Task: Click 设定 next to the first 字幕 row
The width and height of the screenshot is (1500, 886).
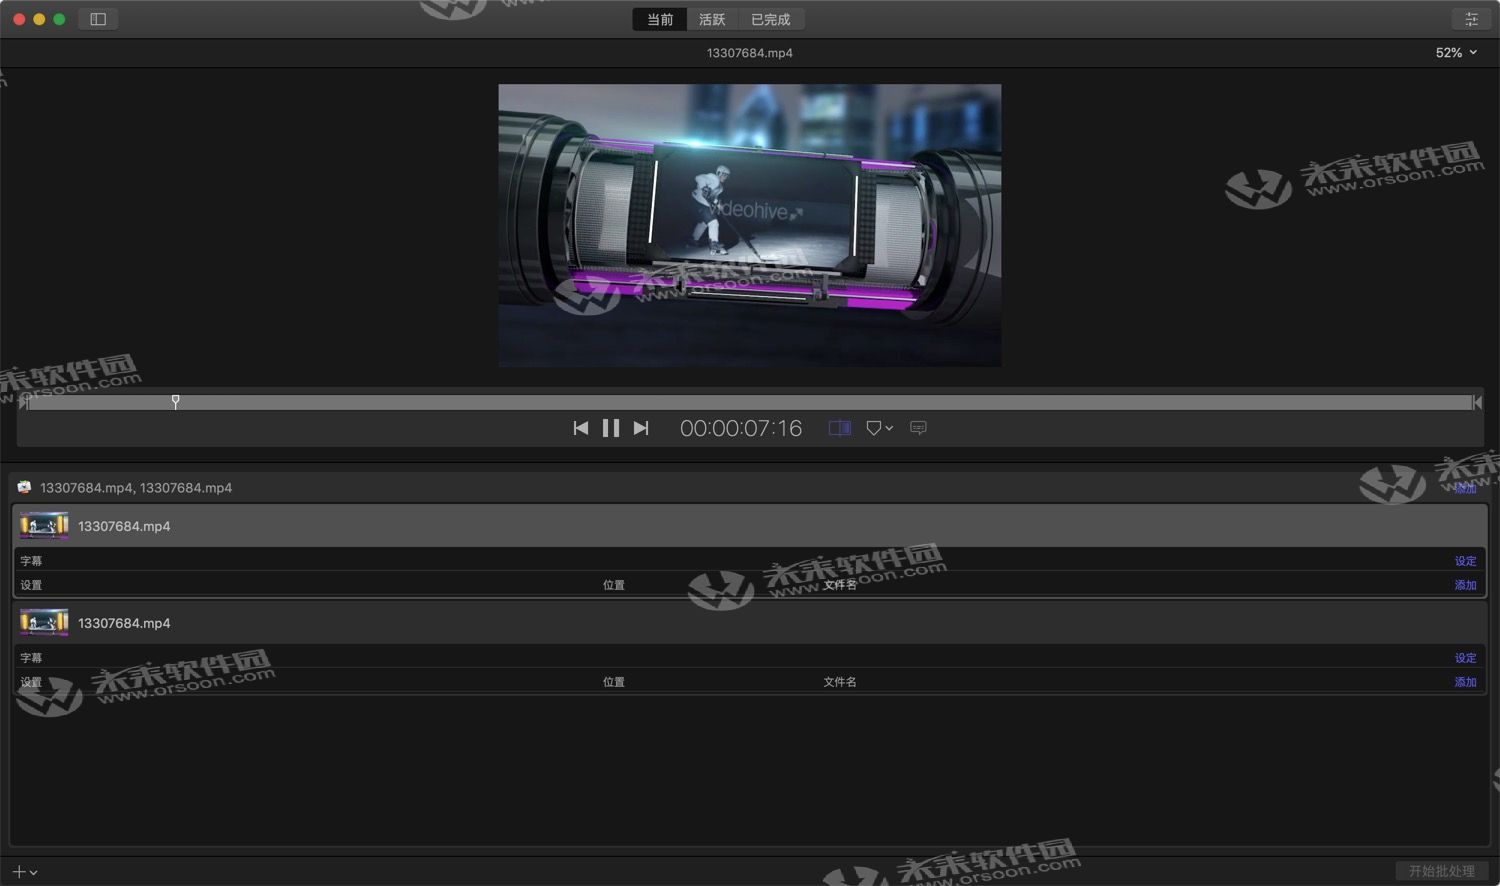Action: (1465, 560)
